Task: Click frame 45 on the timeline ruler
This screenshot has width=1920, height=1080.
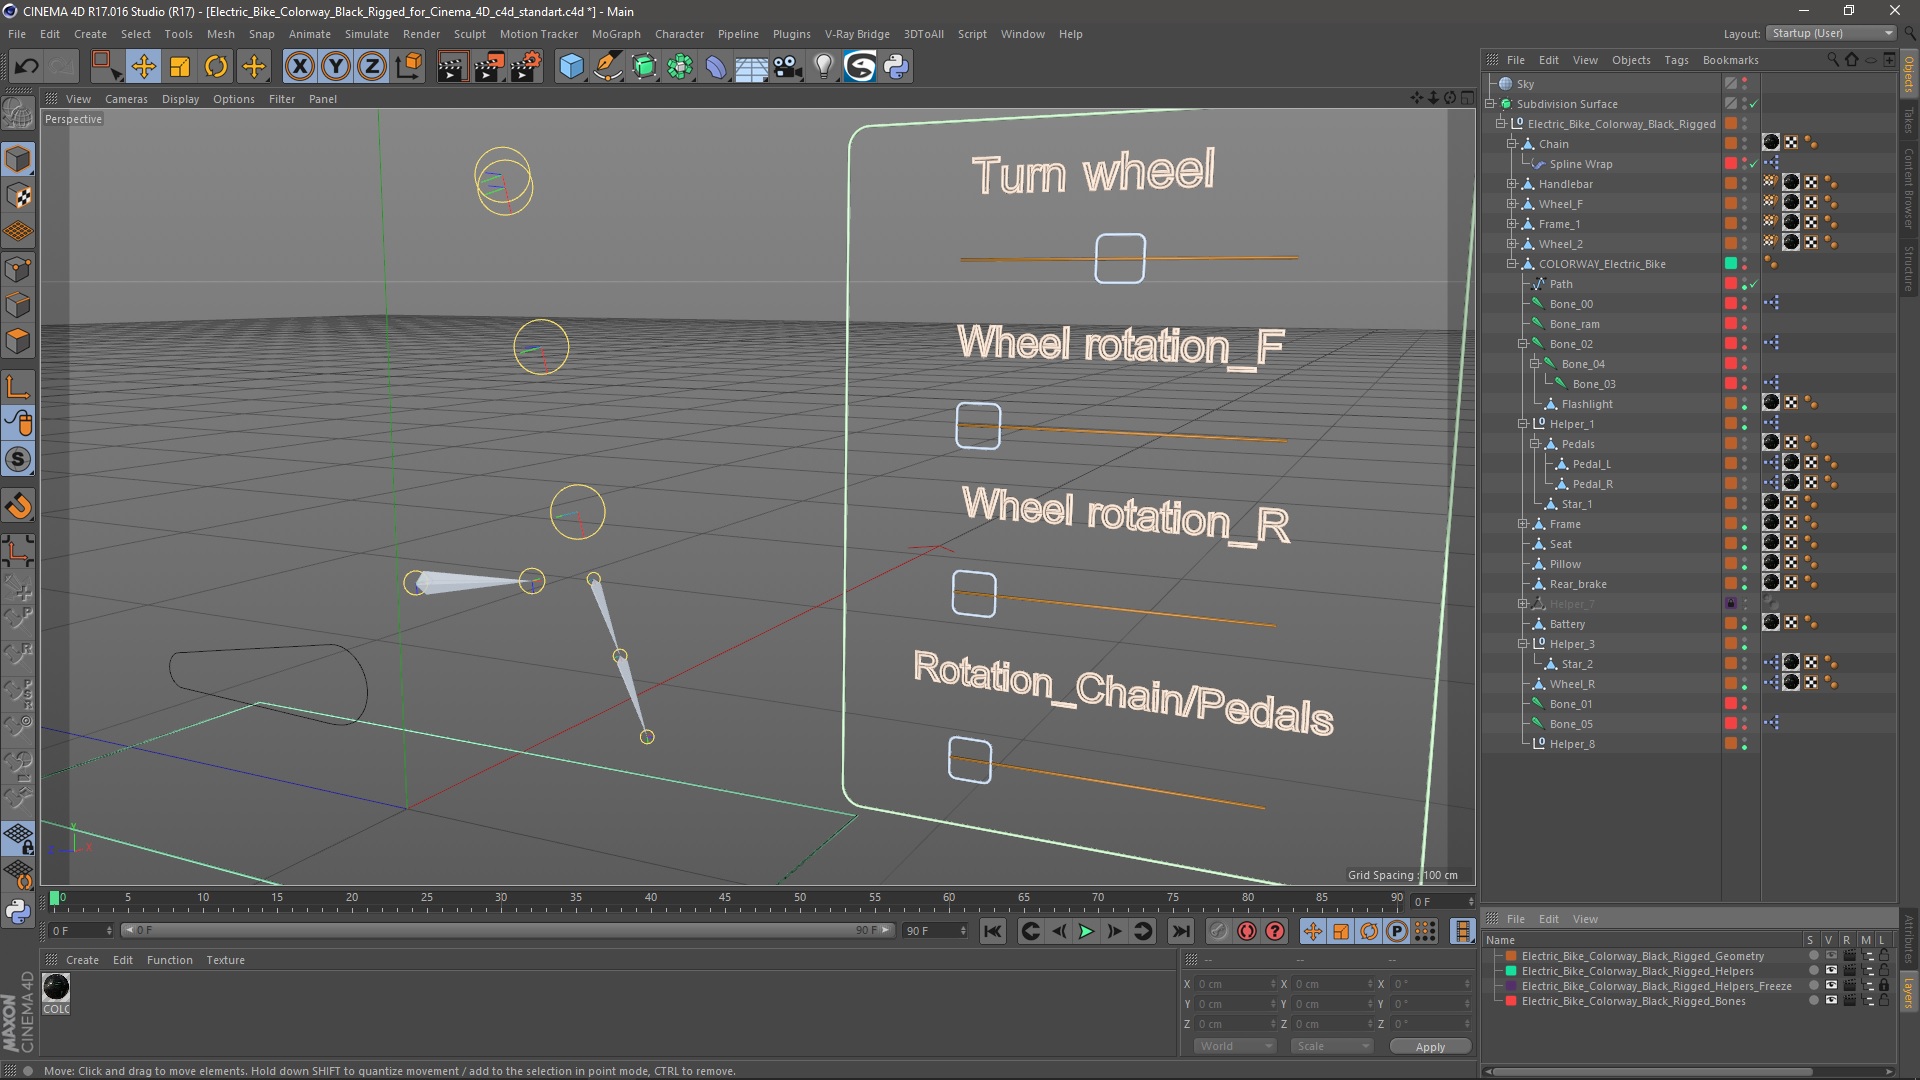Action: tap(725, 898)
